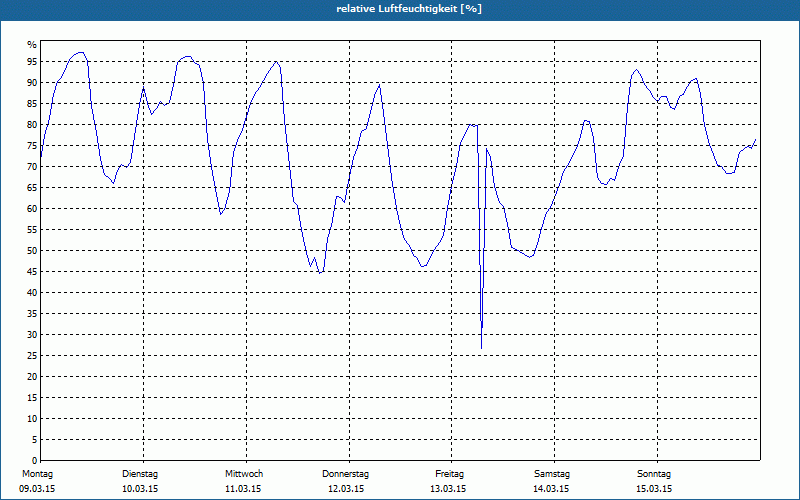Click the Monday humidity peak near 97%
This screenshot has width=800, height=500.
coord(80,53)
